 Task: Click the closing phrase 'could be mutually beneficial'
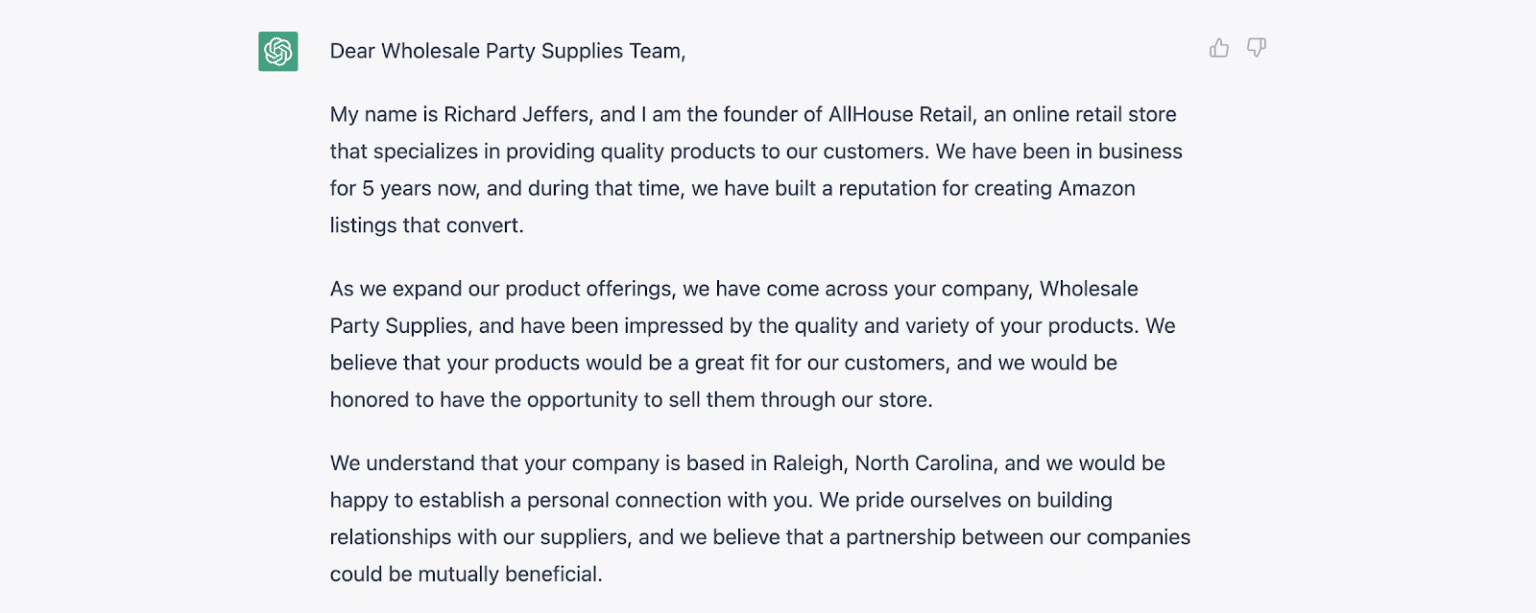point(464,575)
